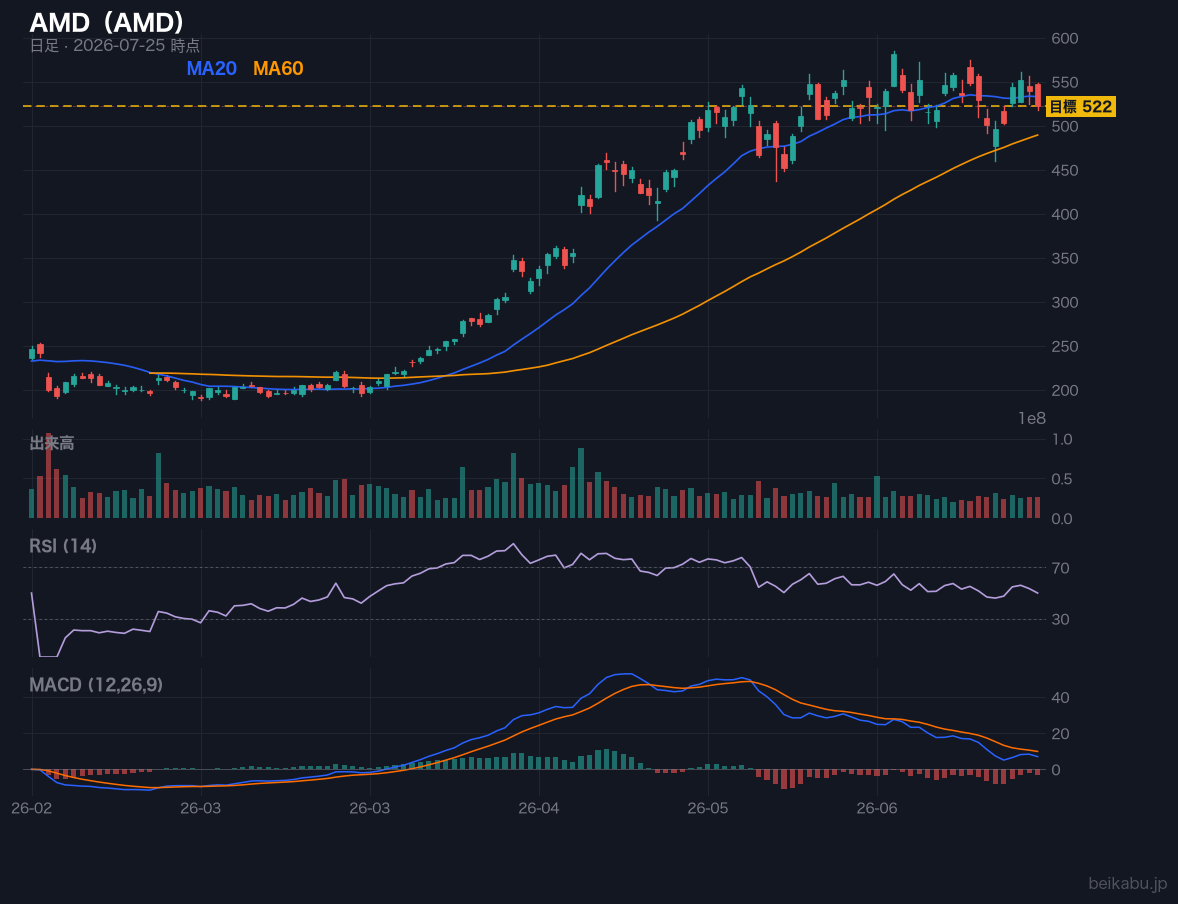Click the 26-04 date axis label
This screenshot has width=1178, height=904.
coord(539,808)
